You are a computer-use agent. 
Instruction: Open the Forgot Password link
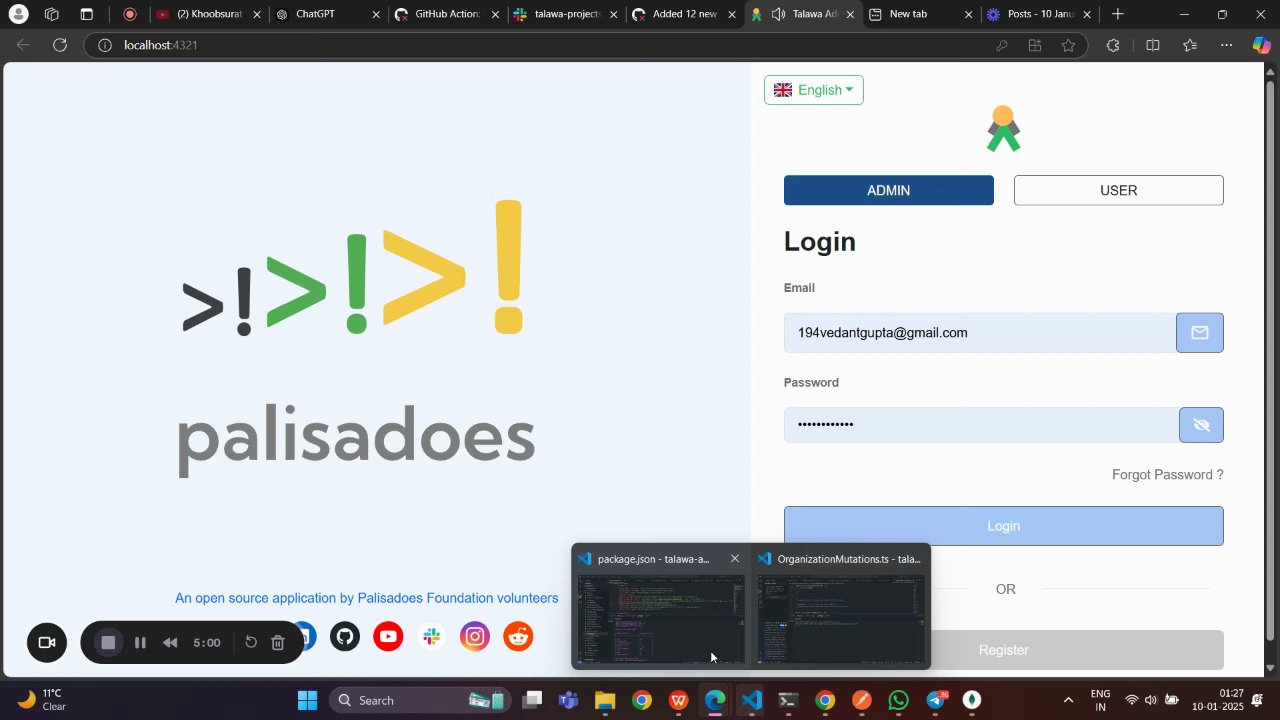point(1168,475)
